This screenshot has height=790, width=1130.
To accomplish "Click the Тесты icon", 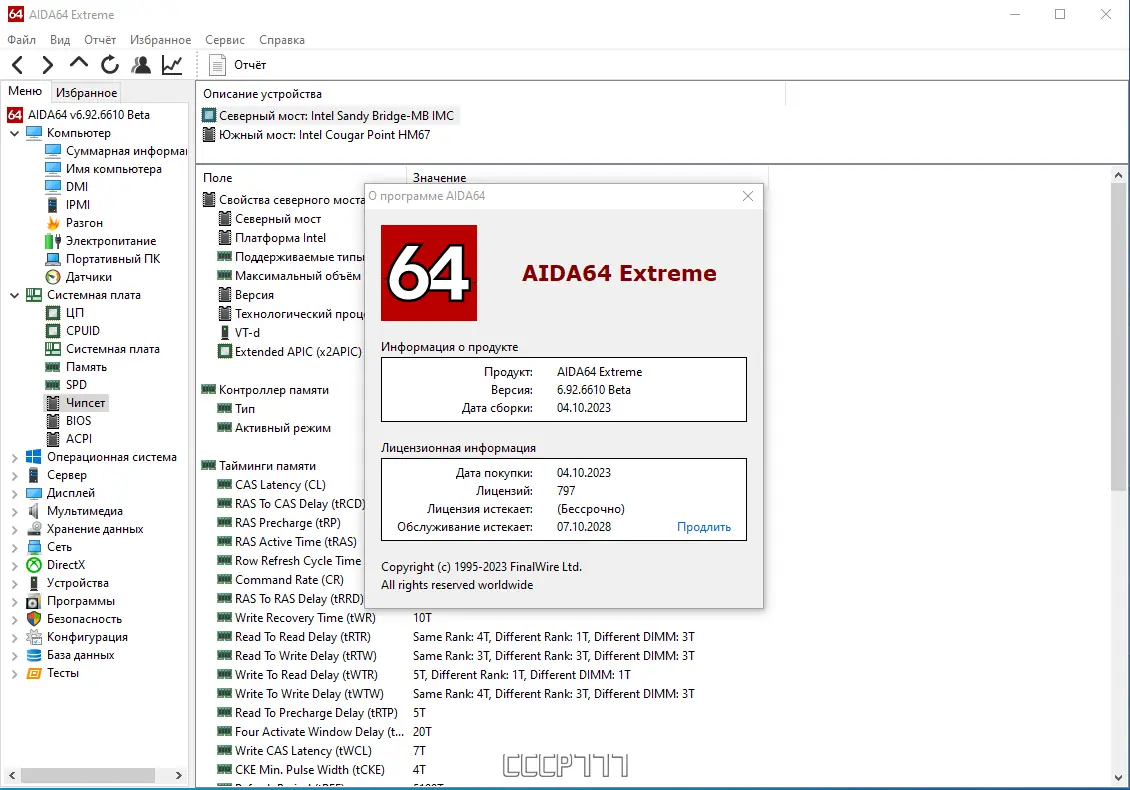I will click(x=34, y=673).
